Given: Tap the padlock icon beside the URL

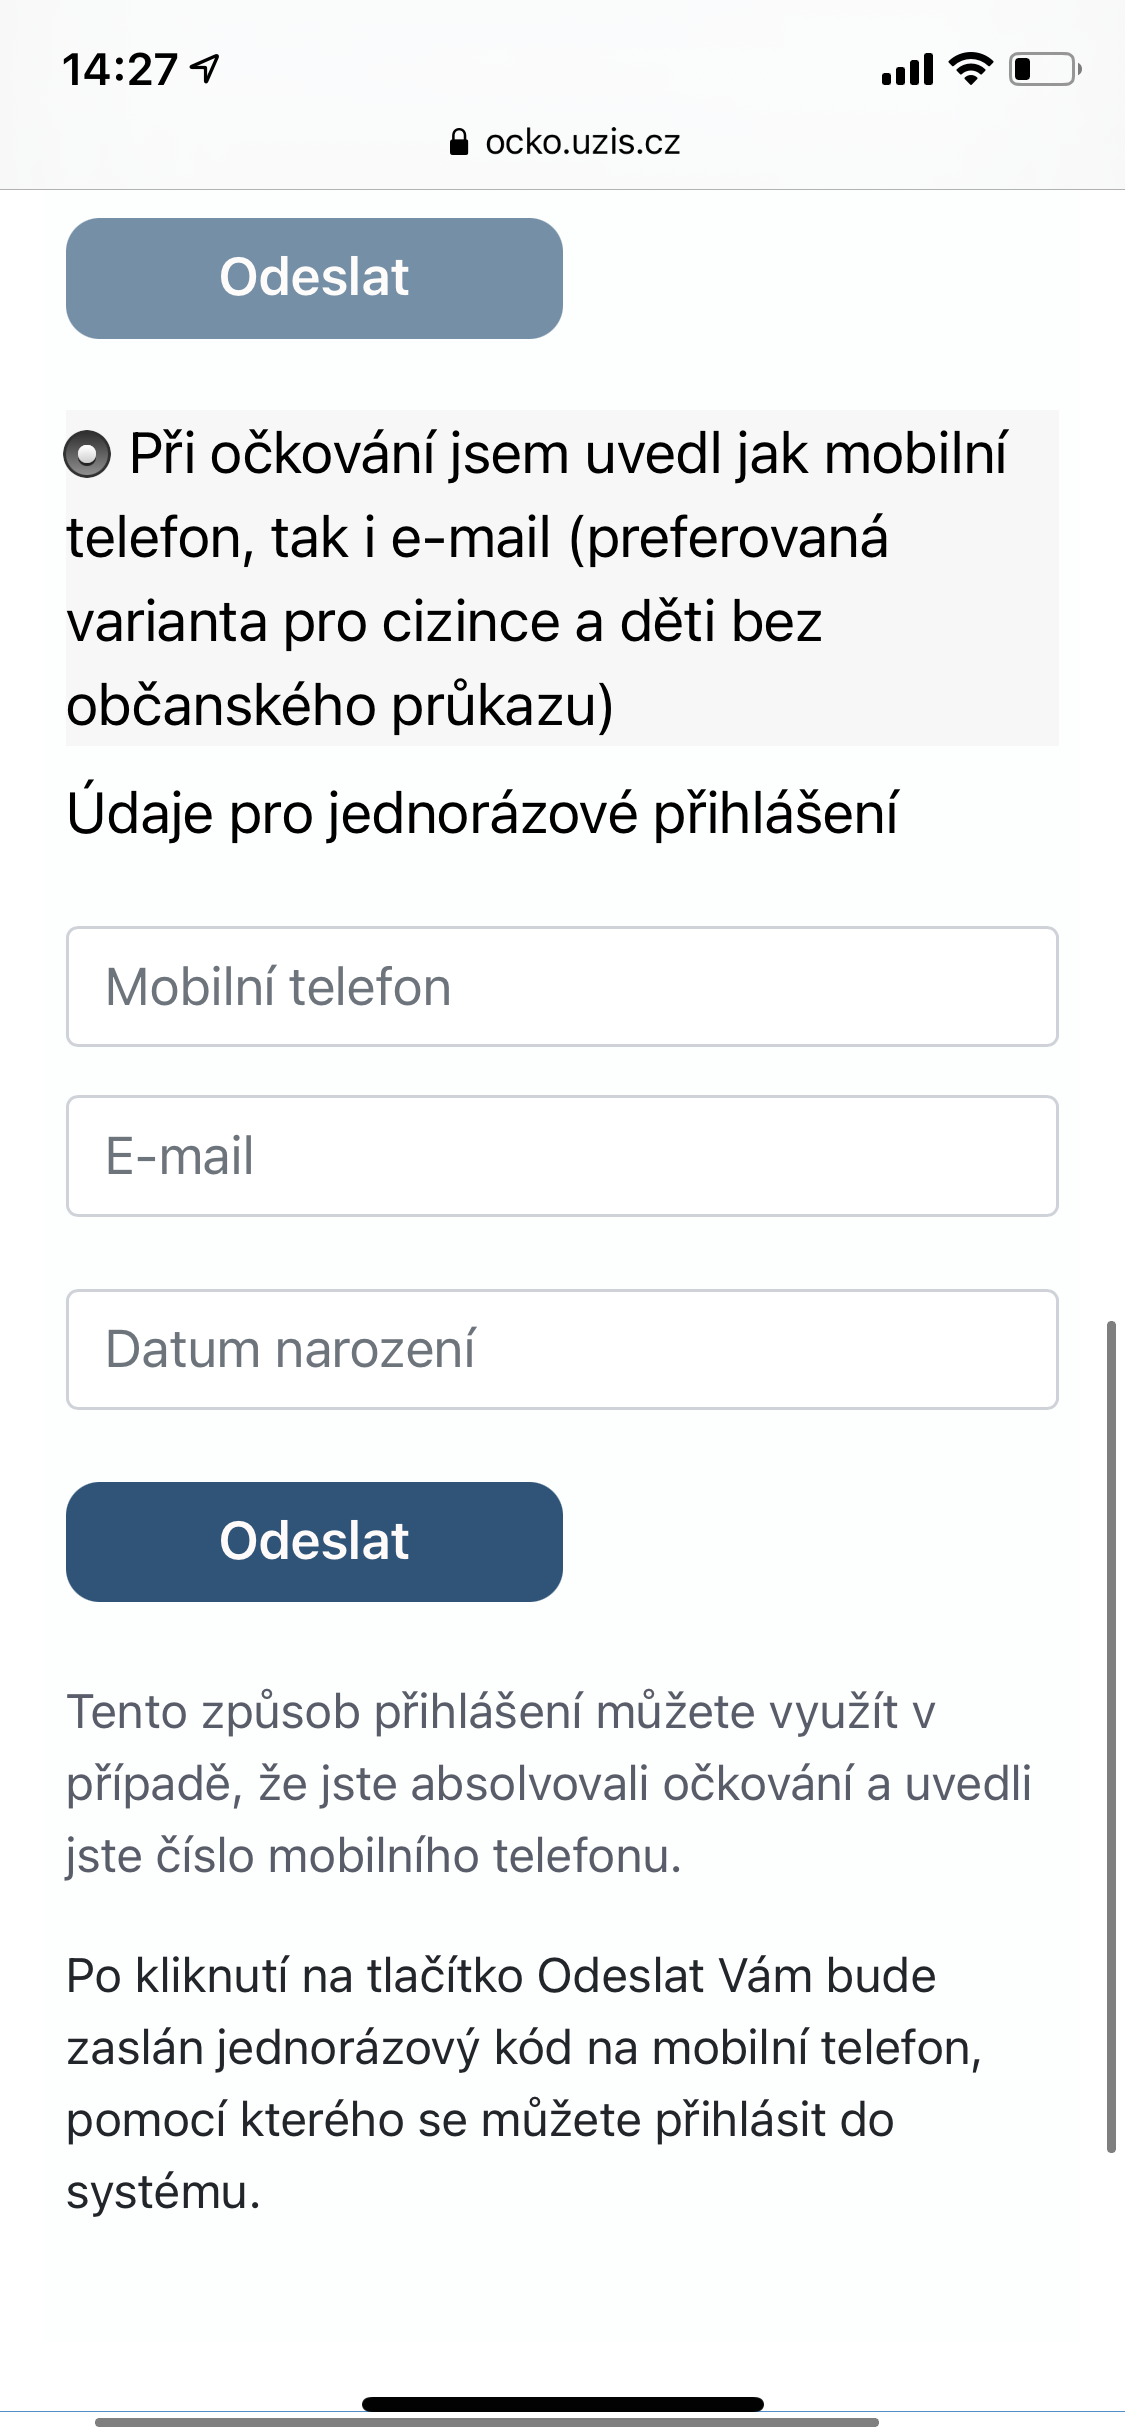Looking at the screenshot, I should [x=459, y=143].
